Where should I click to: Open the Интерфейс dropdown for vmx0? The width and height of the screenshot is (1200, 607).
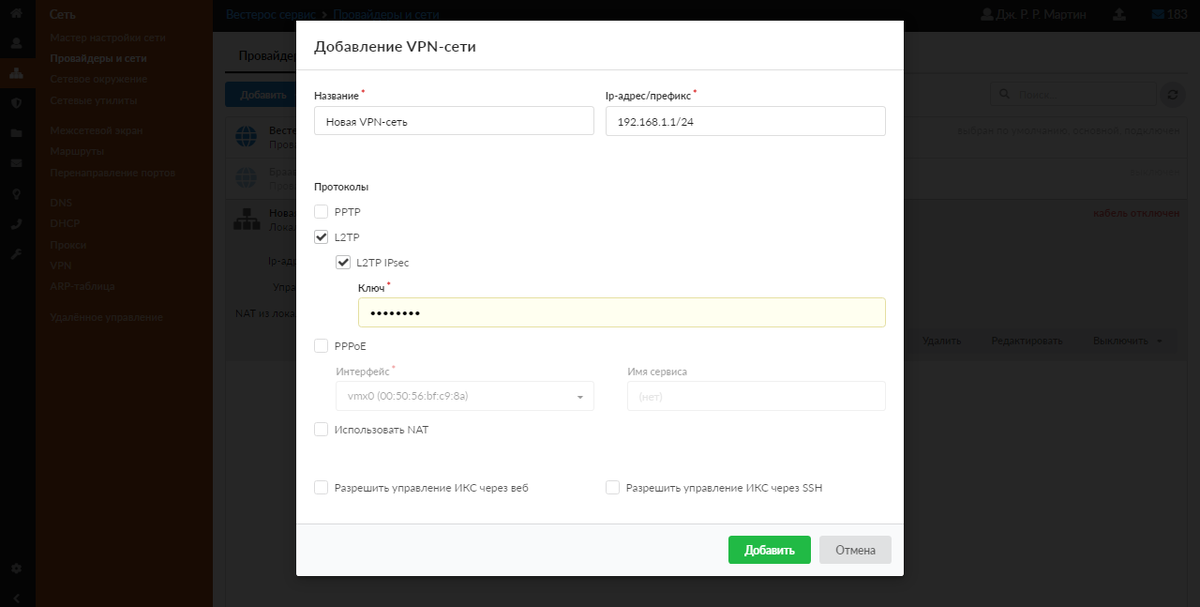pyautogui.click(x=578, y=396)
